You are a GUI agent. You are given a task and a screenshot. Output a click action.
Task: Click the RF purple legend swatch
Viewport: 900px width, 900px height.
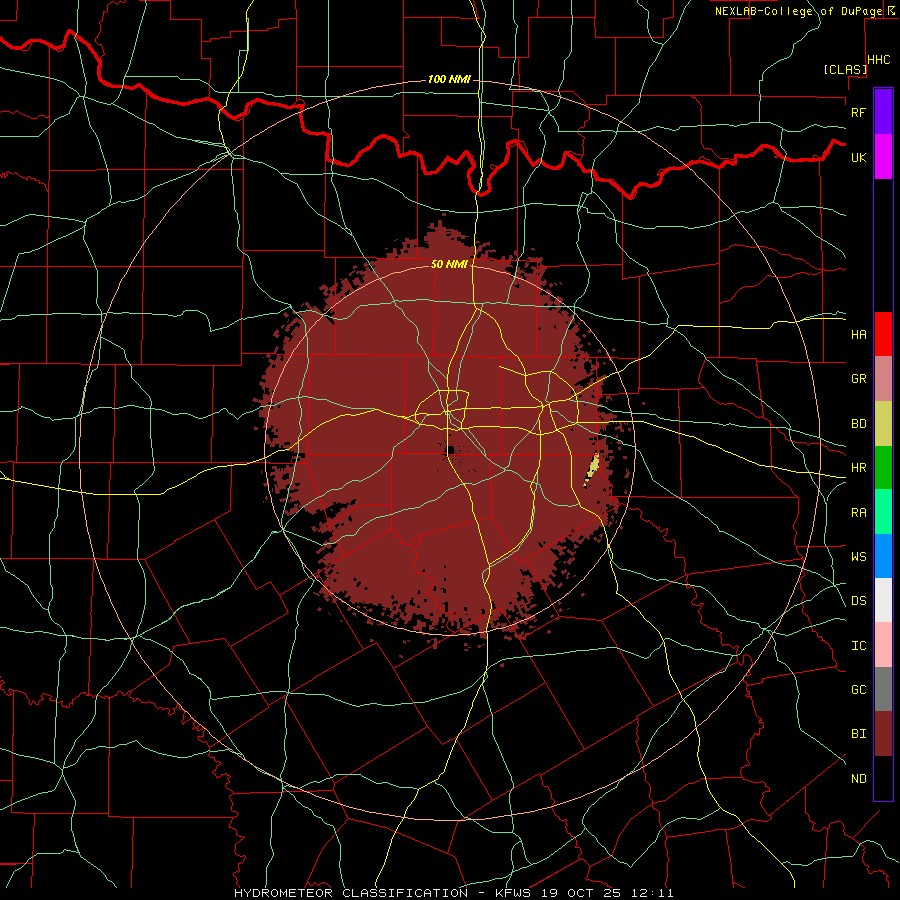coord(883,112)
